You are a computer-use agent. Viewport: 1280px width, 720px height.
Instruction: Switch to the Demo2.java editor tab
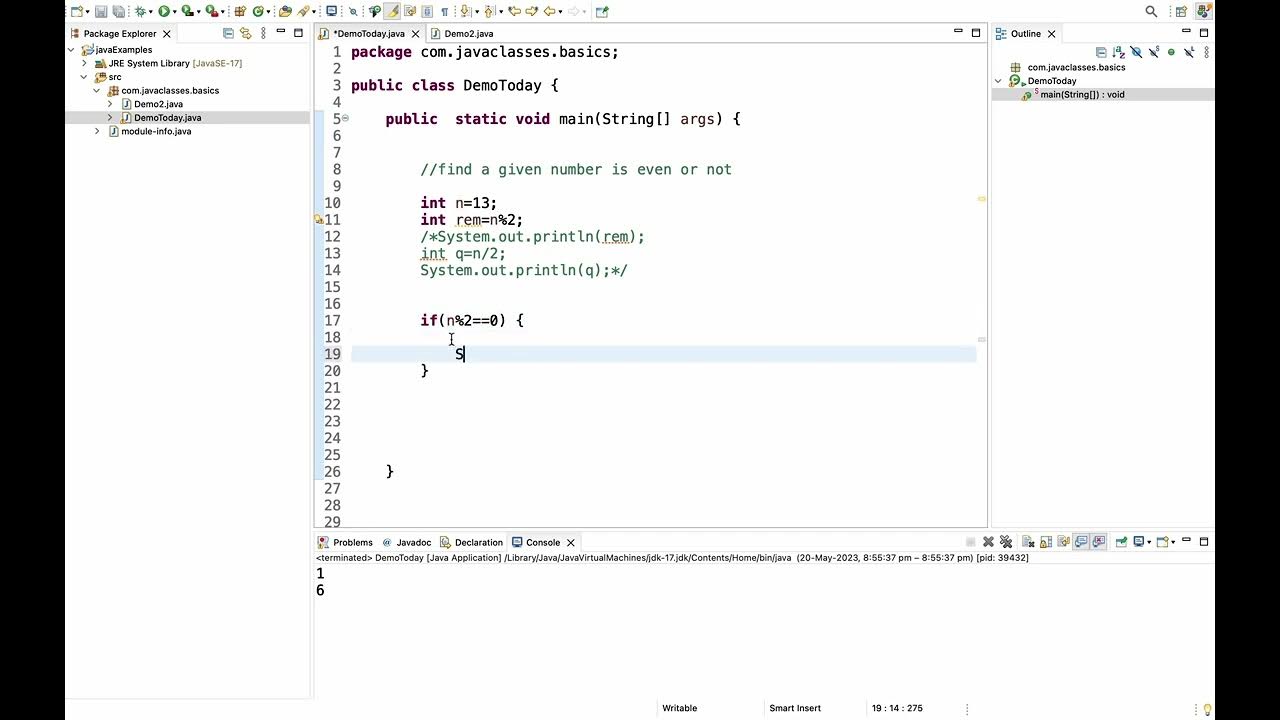pyautogui.click(x=469, y=34)
